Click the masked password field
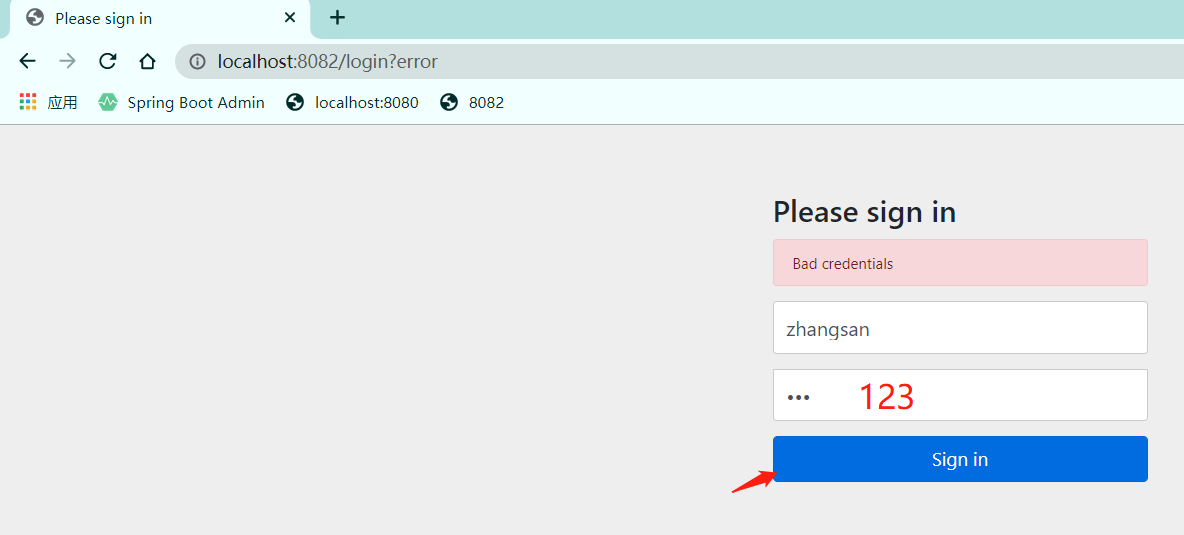1184x535 pixels. tap(960, 395)
